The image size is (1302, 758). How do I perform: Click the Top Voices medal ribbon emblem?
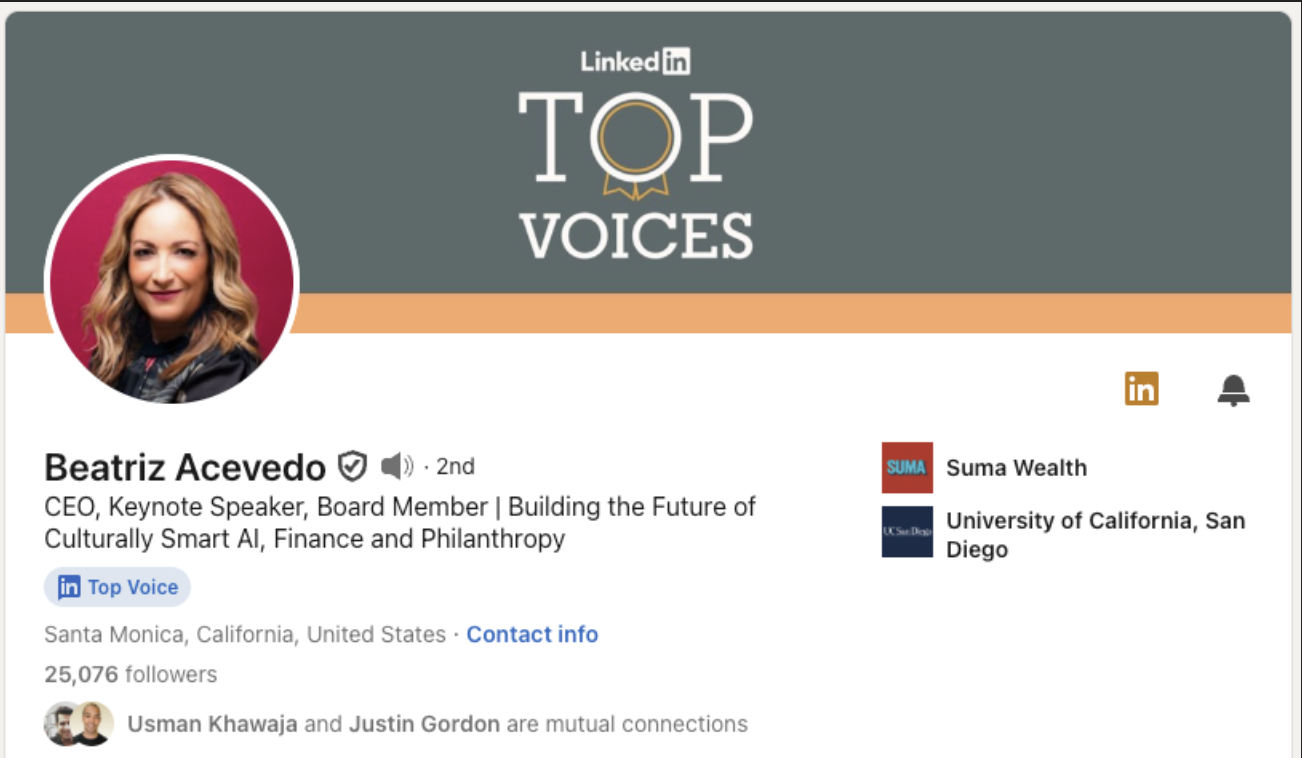[x=635, y=145]
